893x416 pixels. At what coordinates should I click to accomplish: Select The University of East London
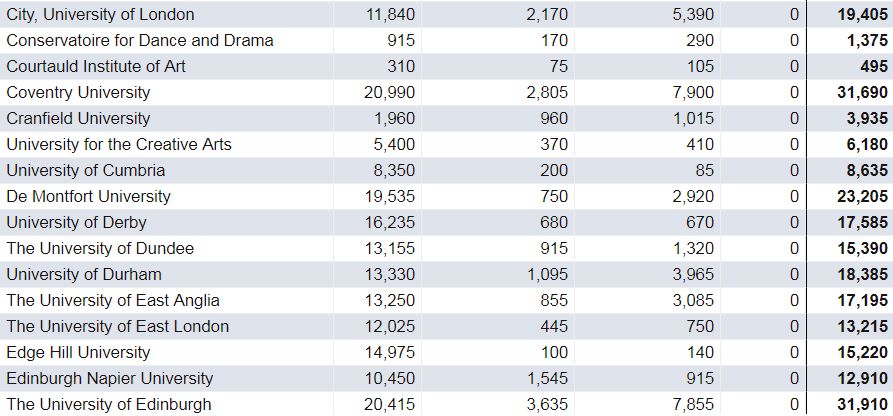(117, 327)
